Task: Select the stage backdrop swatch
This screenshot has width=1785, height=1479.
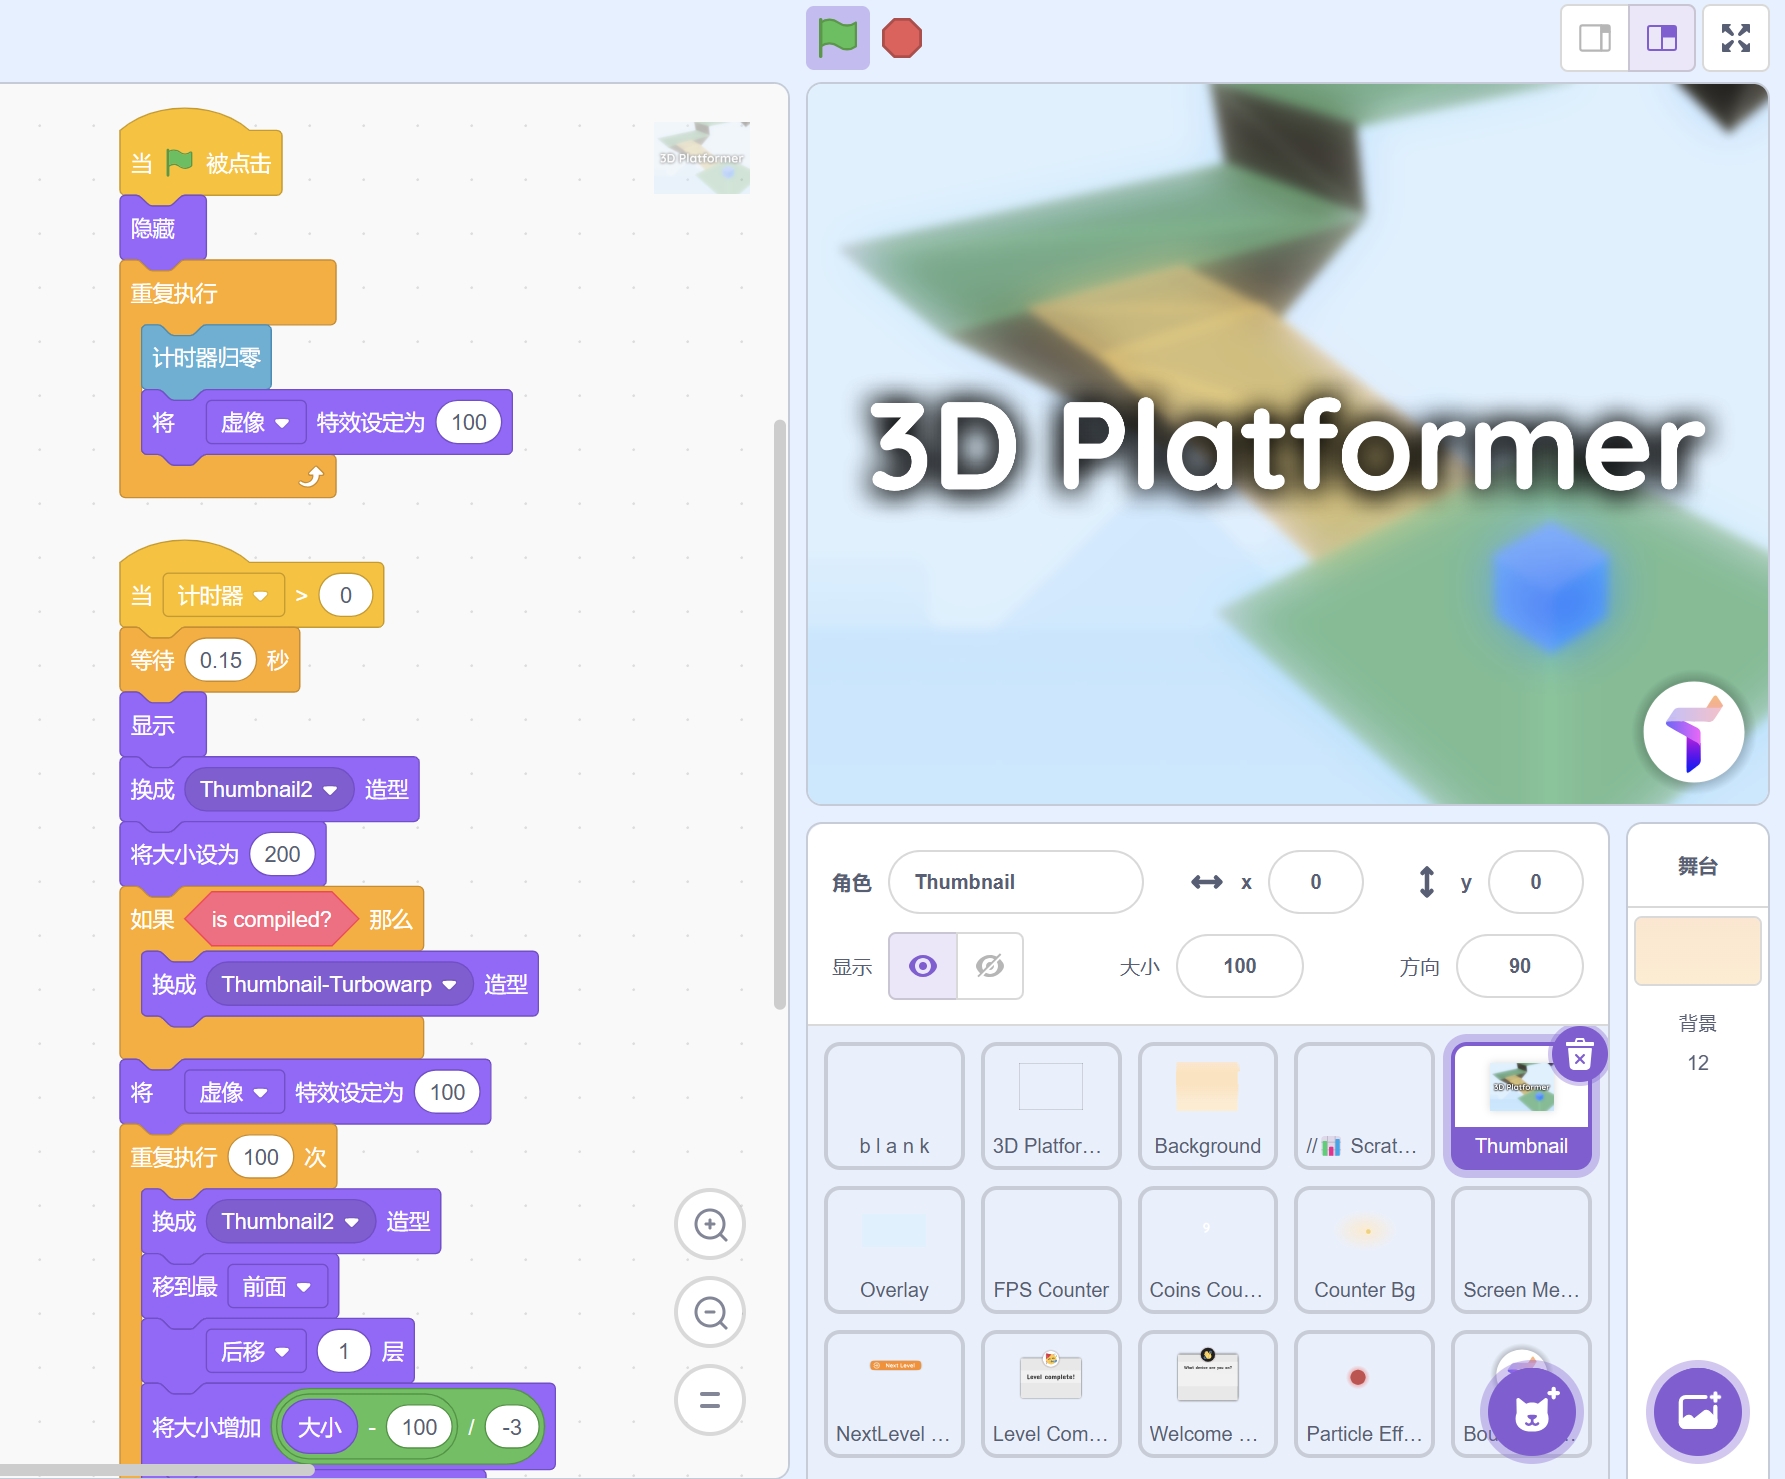Action: pos(1697,950)
